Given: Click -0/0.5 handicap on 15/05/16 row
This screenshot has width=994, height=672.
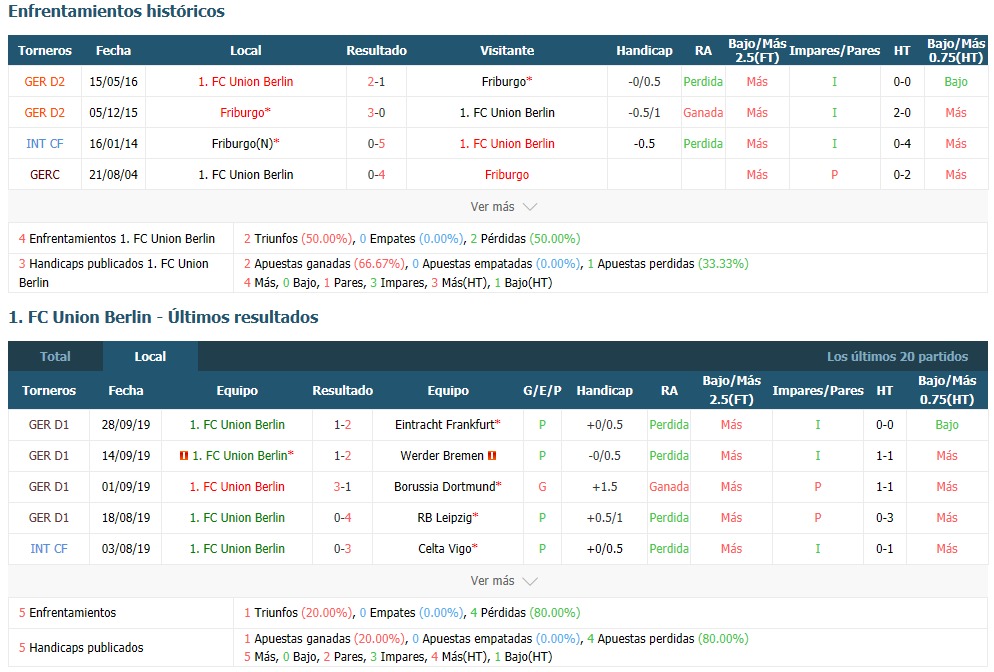Looking at the screenshot, I should click(x=644, y=82).
